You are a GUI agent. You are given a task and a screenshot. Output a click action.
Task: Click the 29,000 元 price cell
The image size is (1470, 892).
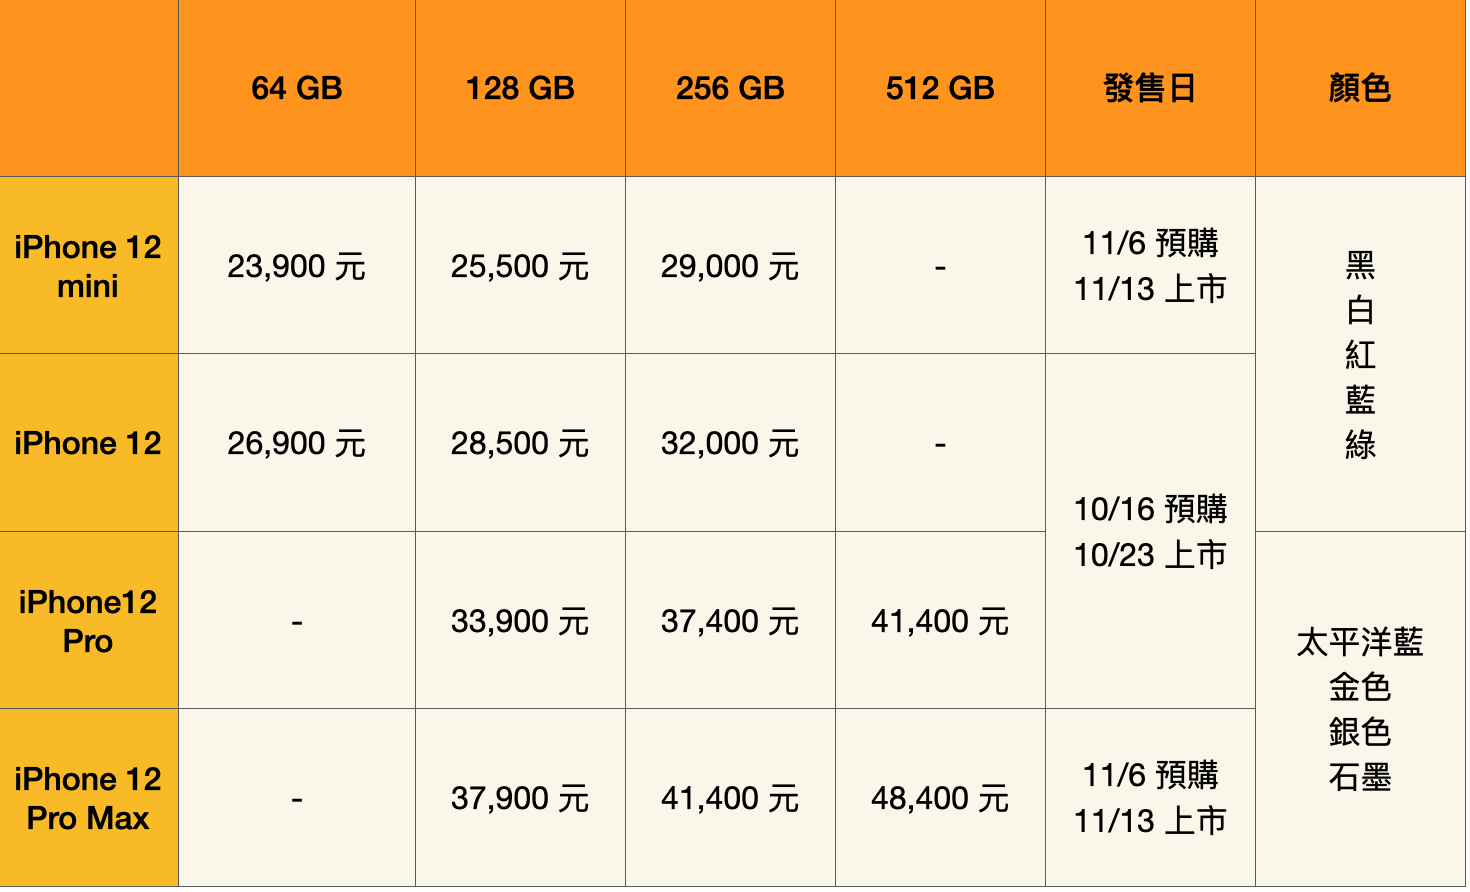[x=730, y=267]
